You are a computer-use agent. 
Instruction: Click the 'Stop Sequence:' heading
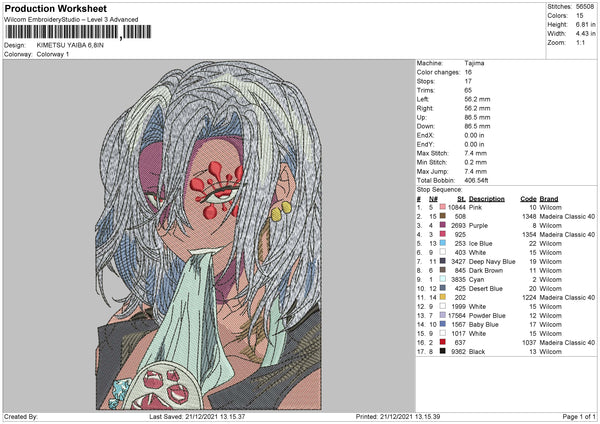[439, 190]
